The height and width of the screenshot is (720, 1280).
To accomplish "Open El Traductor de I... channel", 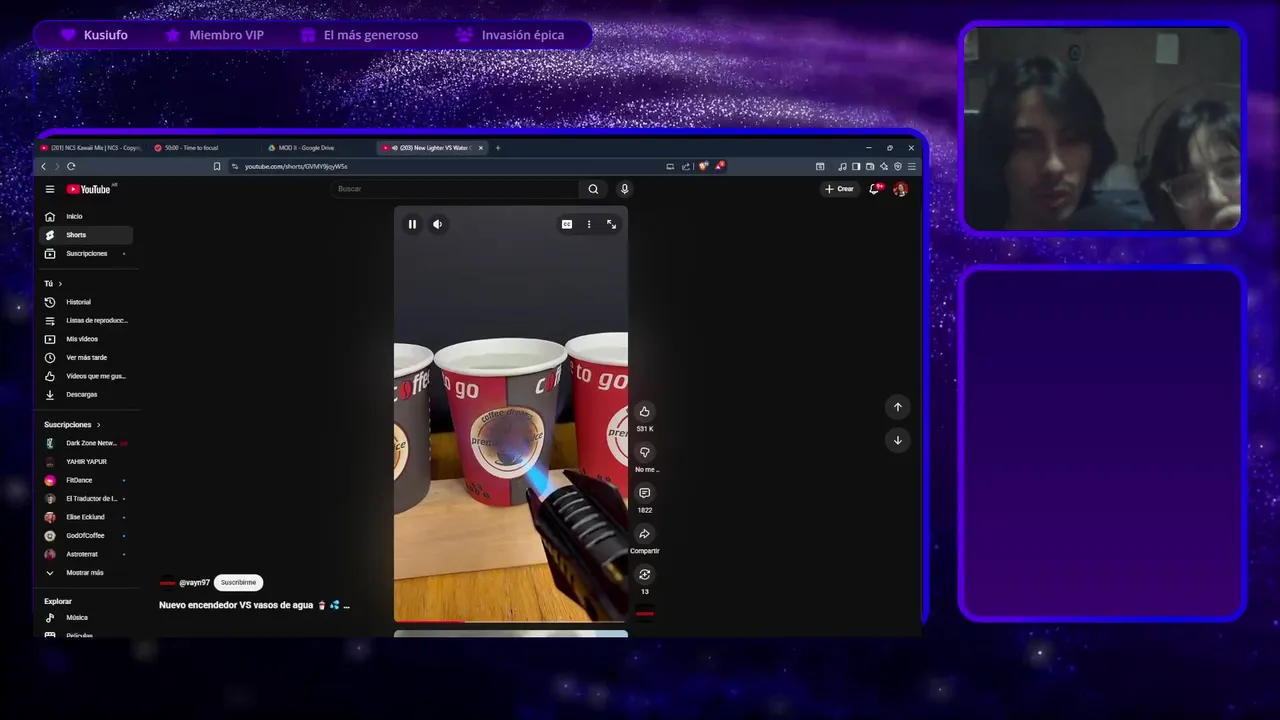I will tap(85, 498).
